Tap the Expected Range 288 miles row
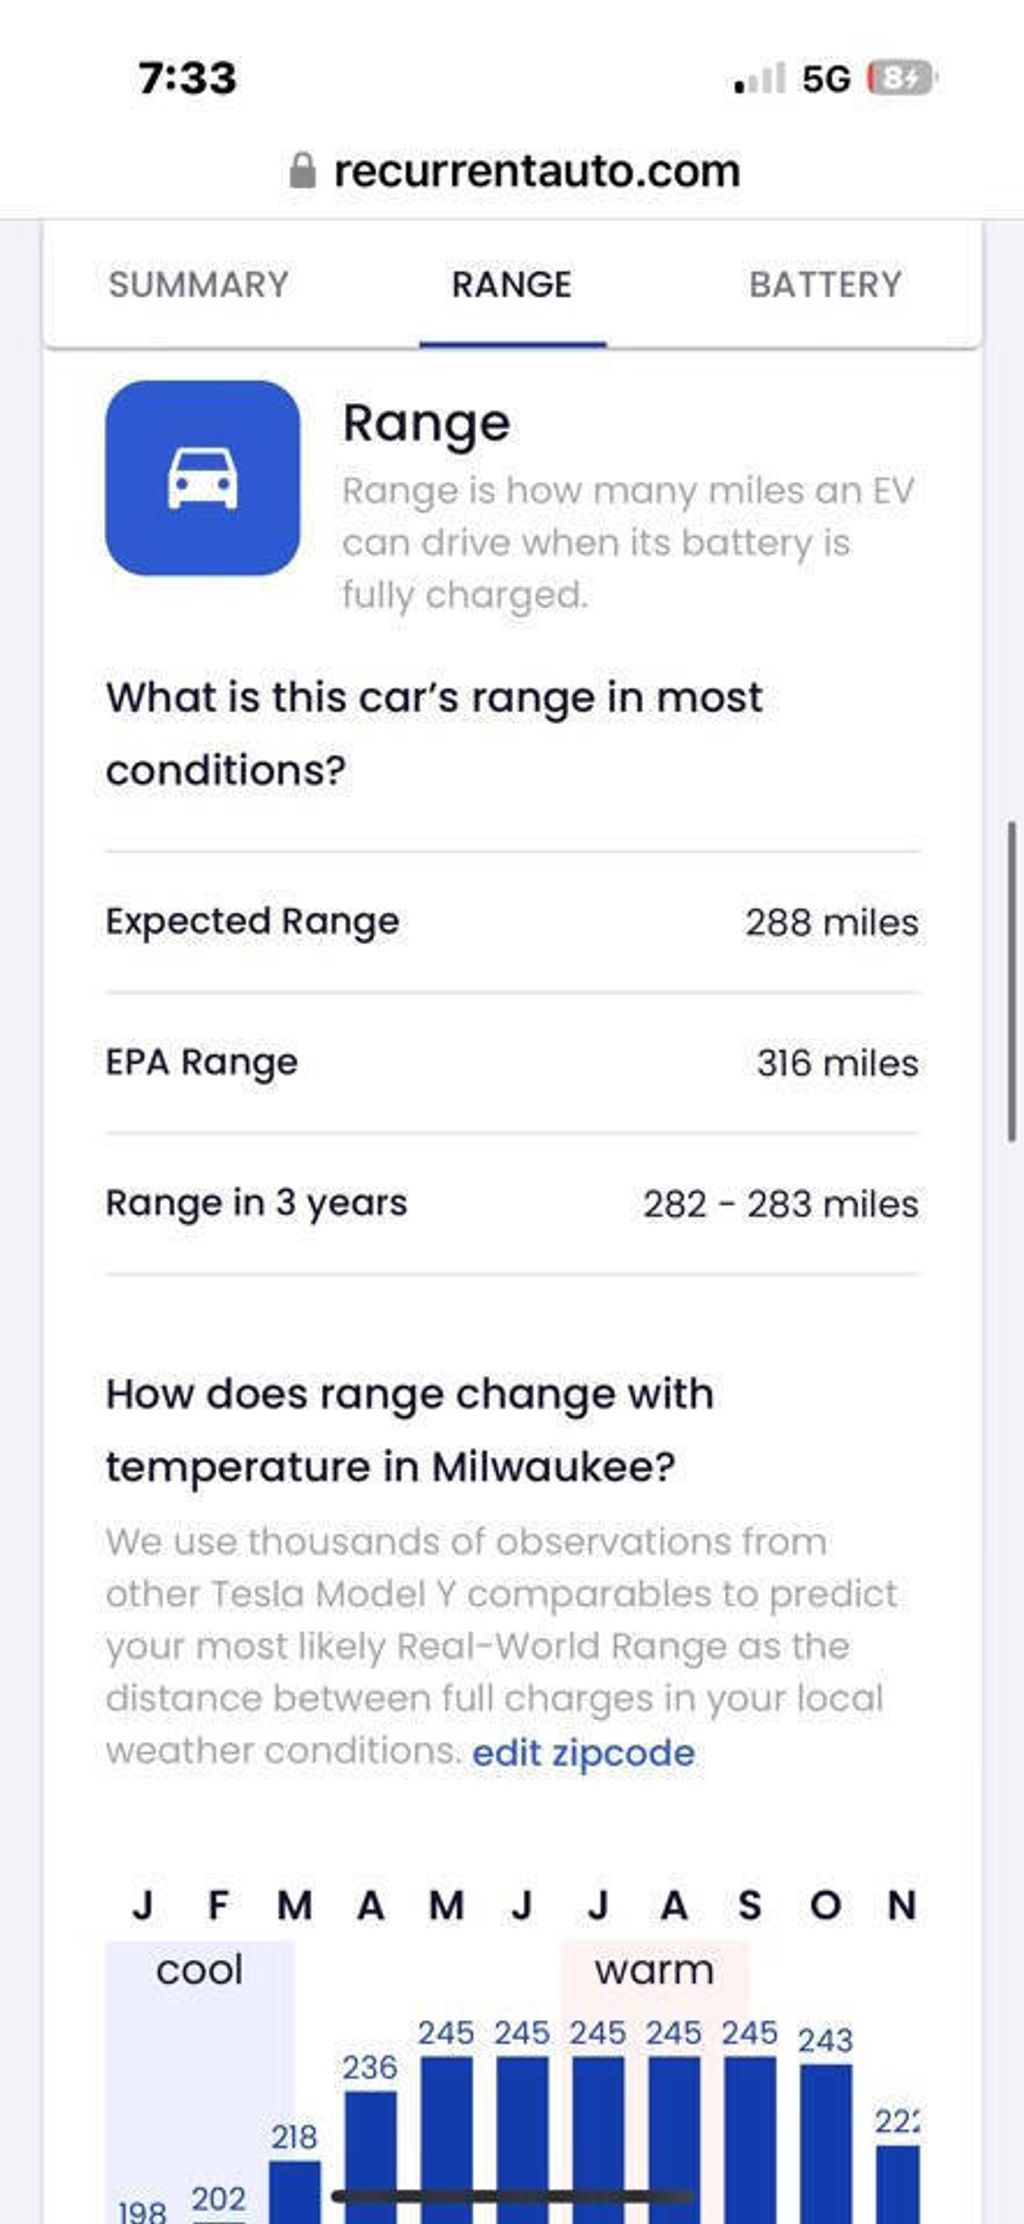Screen dimensions: 1024x2224 click(x=512, y=922)
